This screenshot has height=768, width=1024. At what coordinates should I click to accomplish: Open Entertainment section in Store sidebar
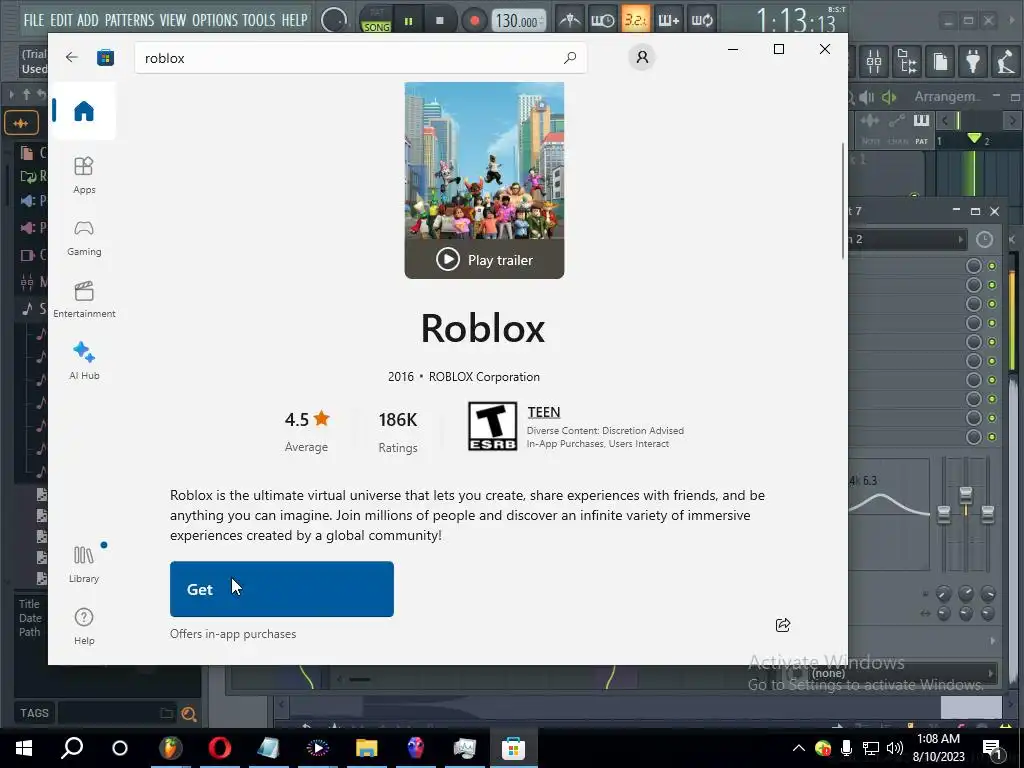[84, 300]
